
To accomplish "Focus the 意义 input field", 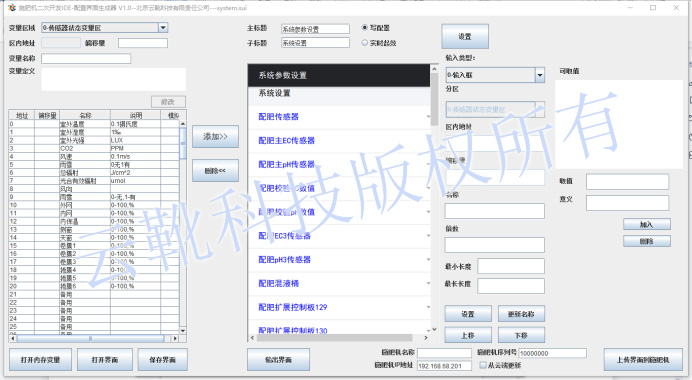I will click(627, 203).
